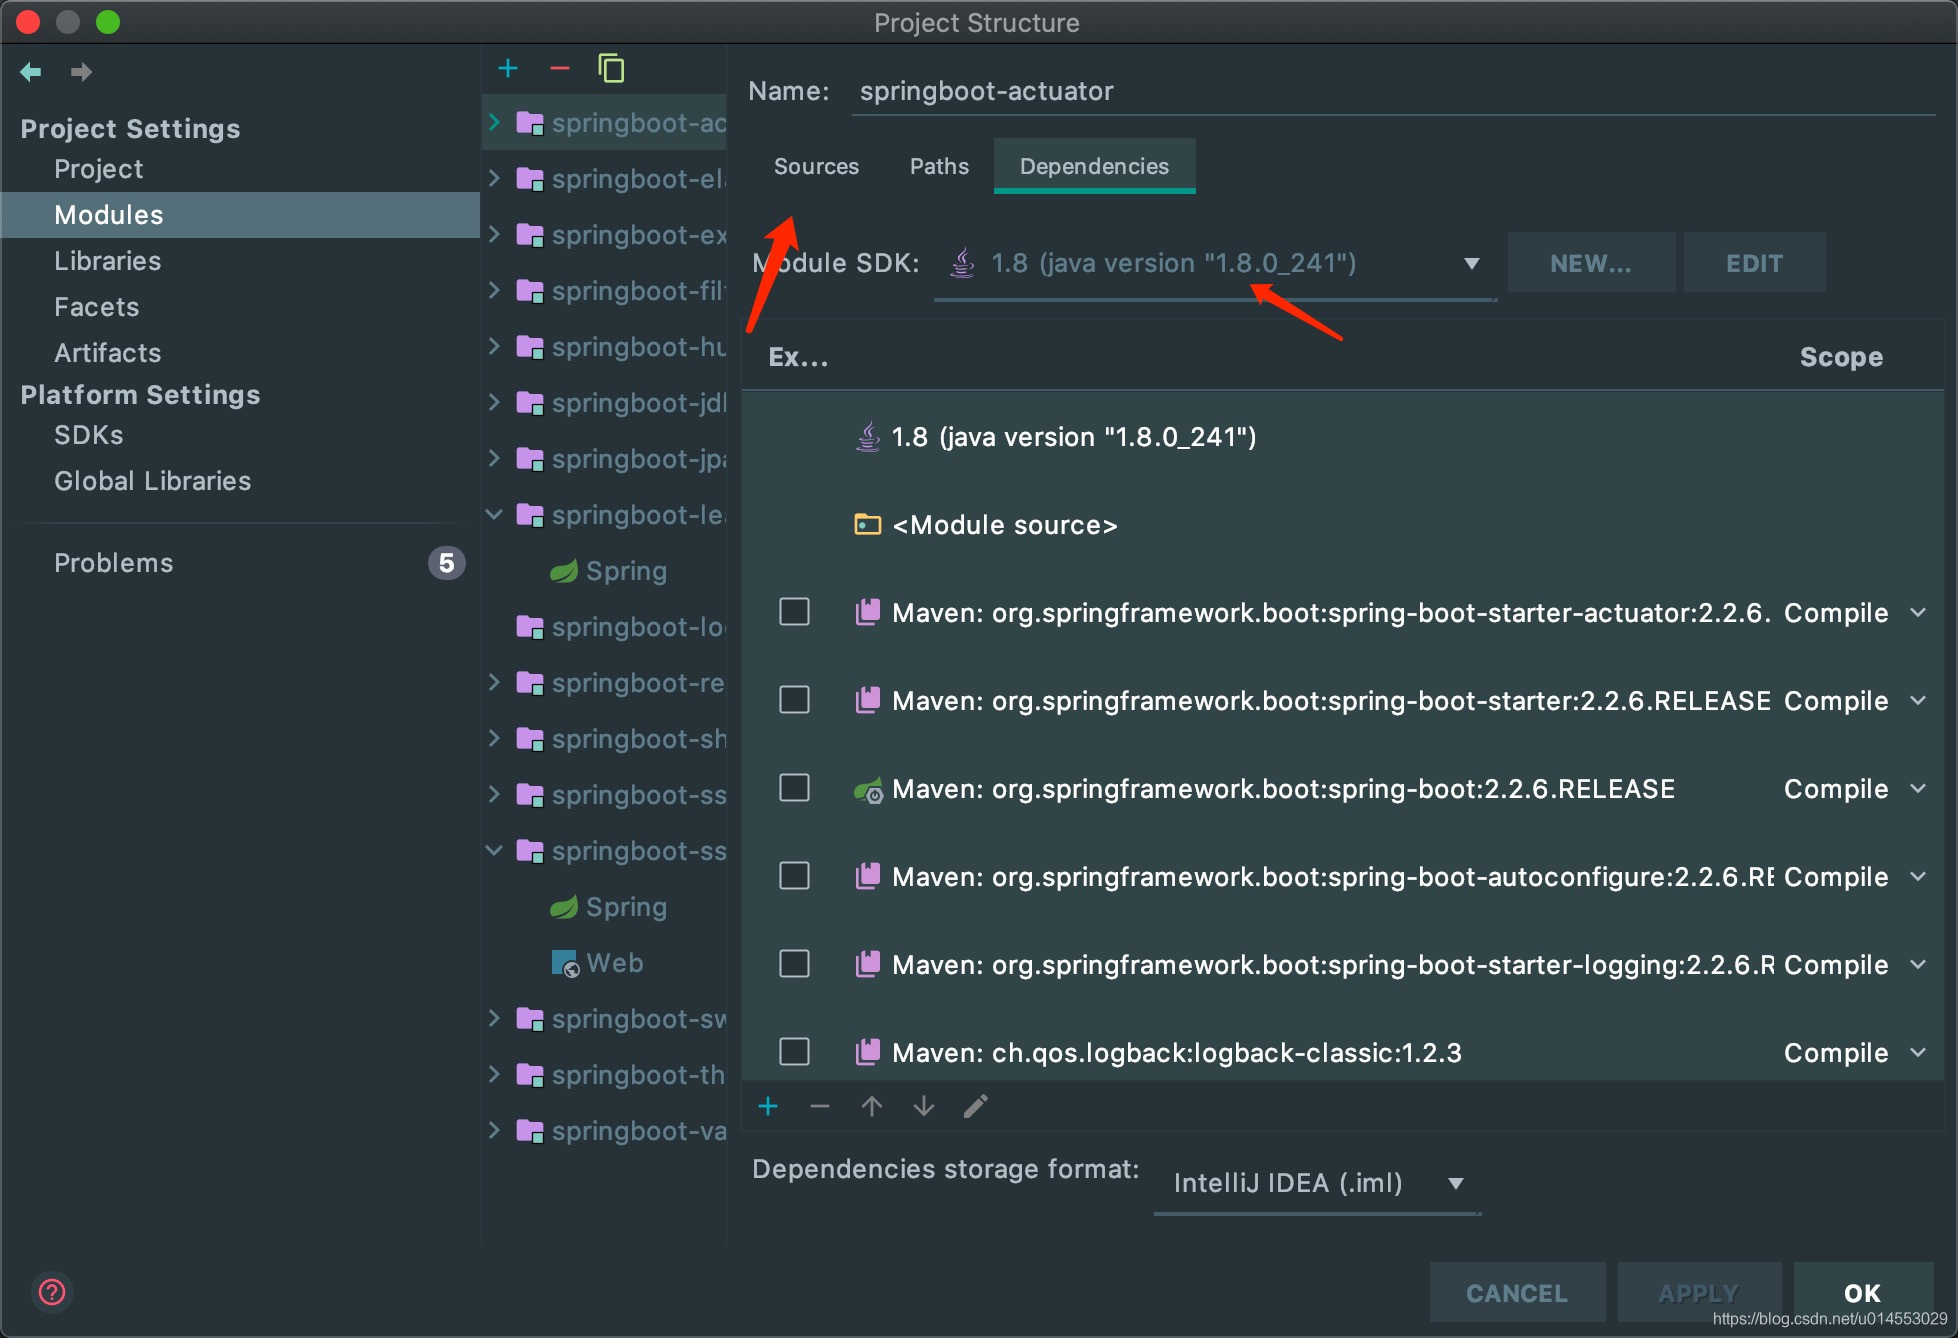Expand the springboot-va module node

(494, 1130)
